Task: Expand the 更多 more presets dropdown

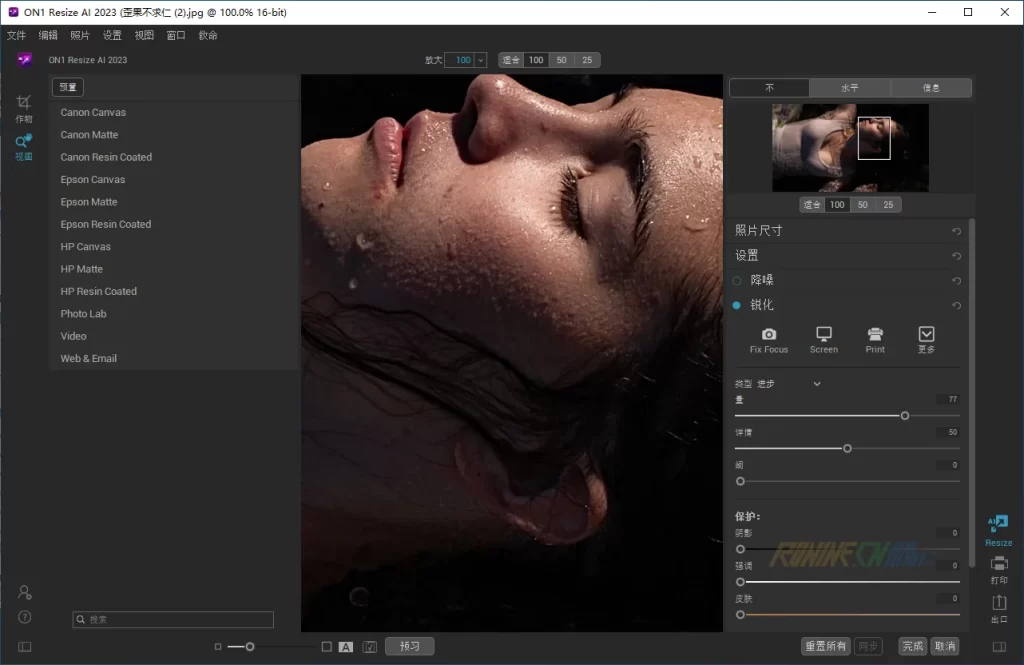Action: 926,334
